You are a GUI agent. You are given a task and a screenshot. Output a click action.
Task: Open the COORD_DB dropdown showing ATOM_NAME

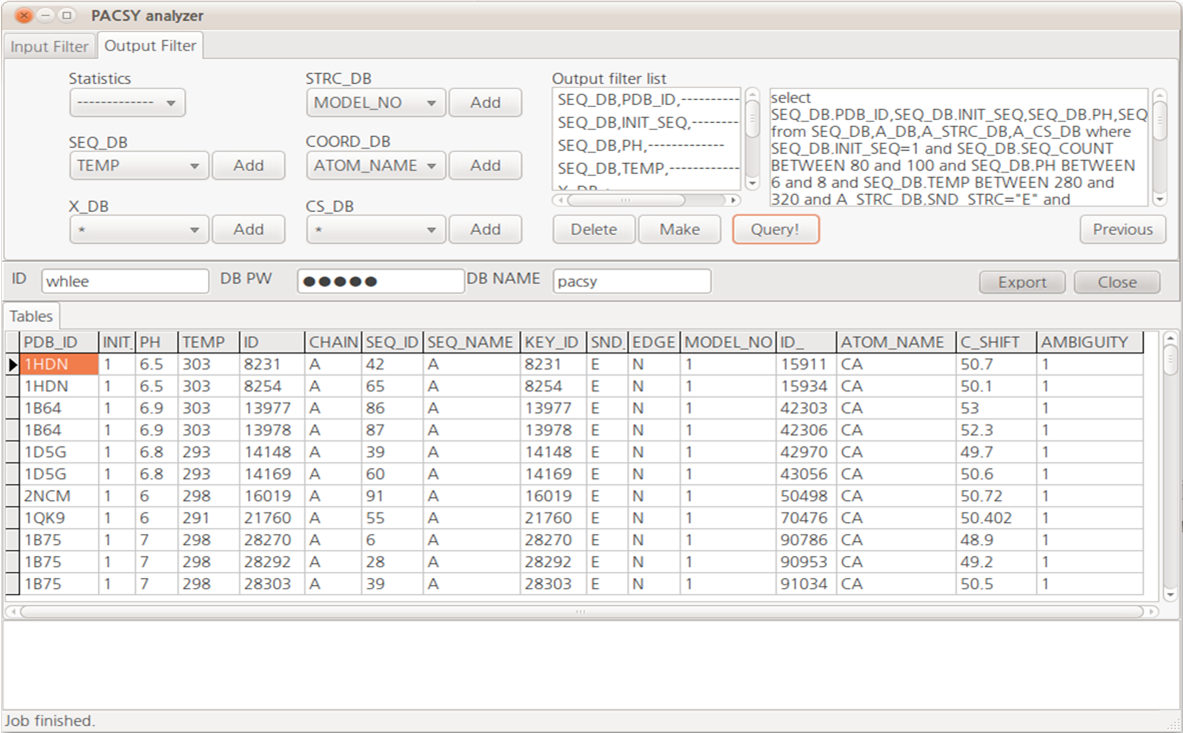pos(375,165)
